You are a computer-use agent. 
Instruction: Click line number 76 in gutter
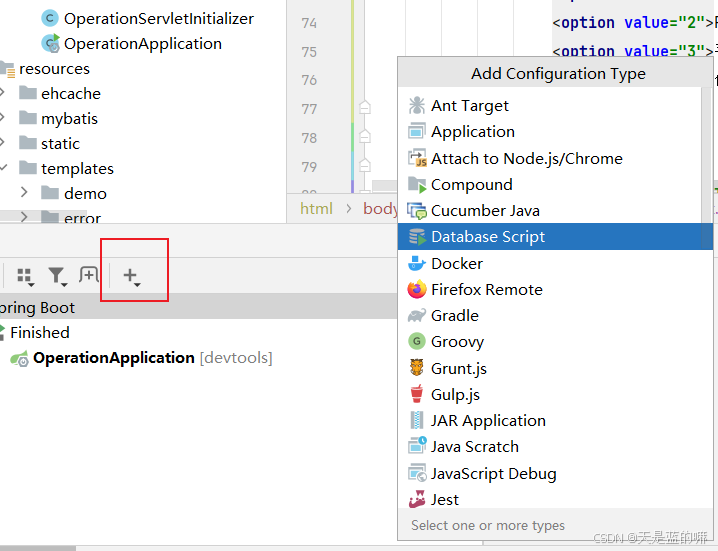pos(310,80)
